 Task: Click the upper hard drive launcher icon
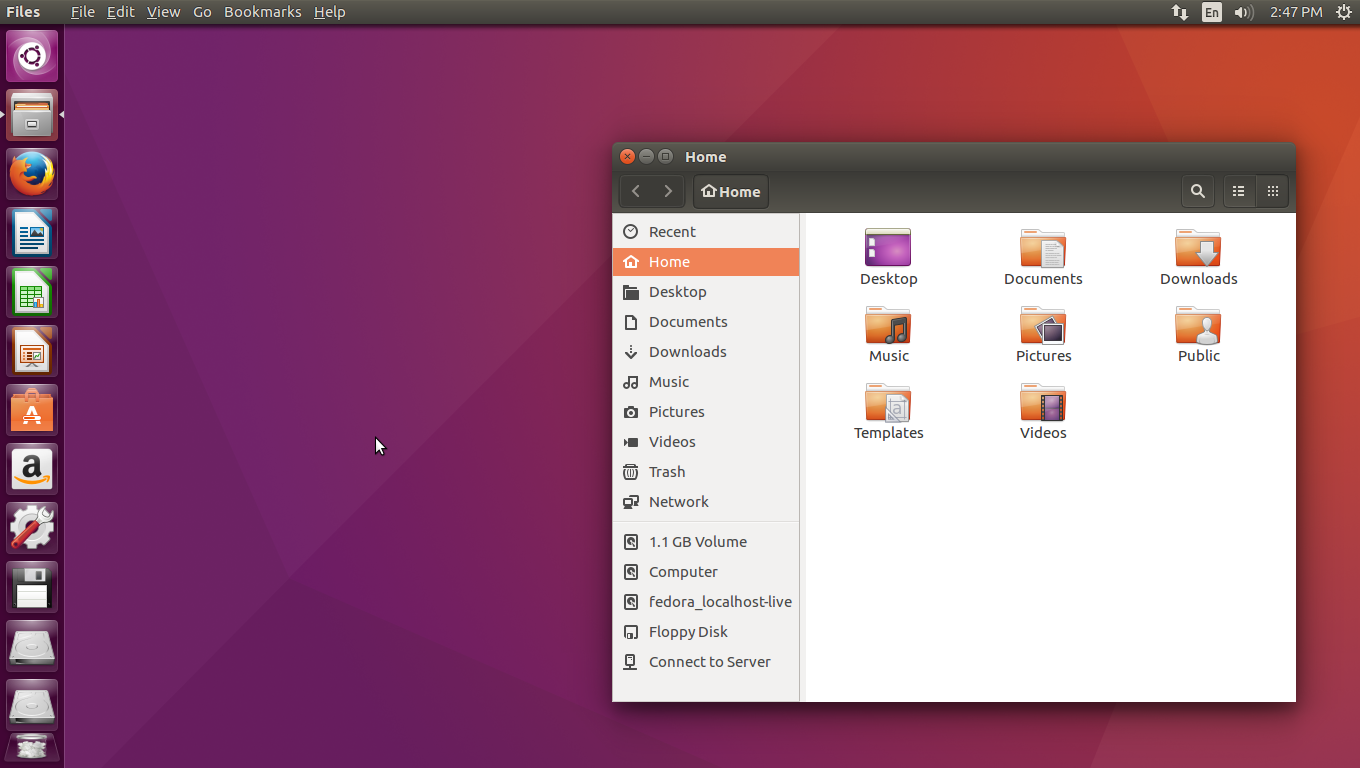32,646
